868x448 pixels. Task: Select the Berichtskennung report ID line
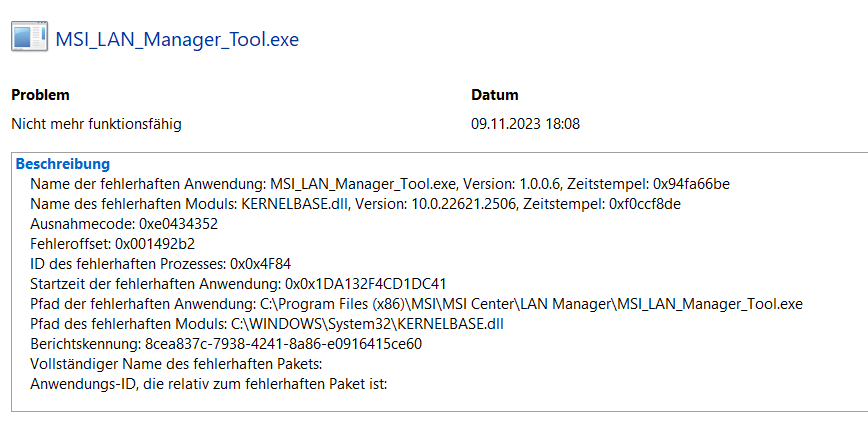pos(226,343)
